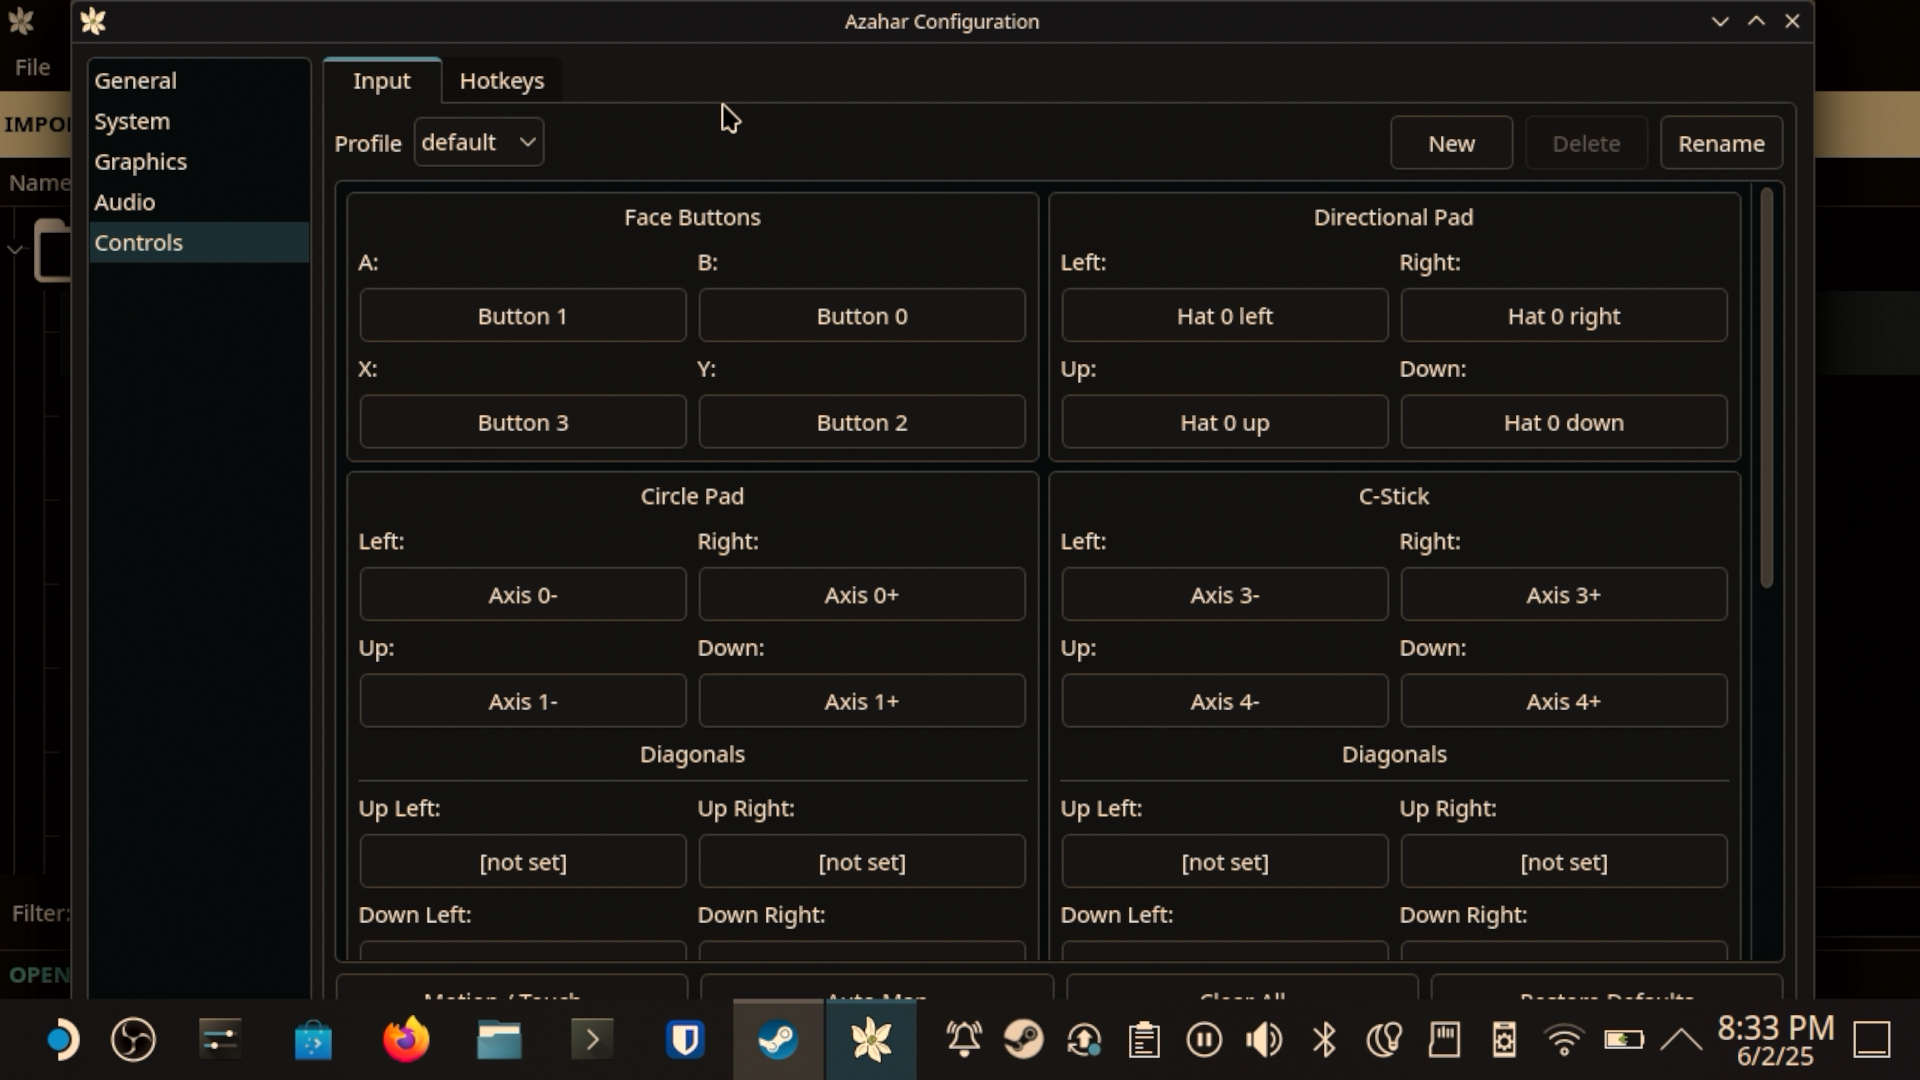Set C-Stick Up Right diagonal binding

[1564, 862]
